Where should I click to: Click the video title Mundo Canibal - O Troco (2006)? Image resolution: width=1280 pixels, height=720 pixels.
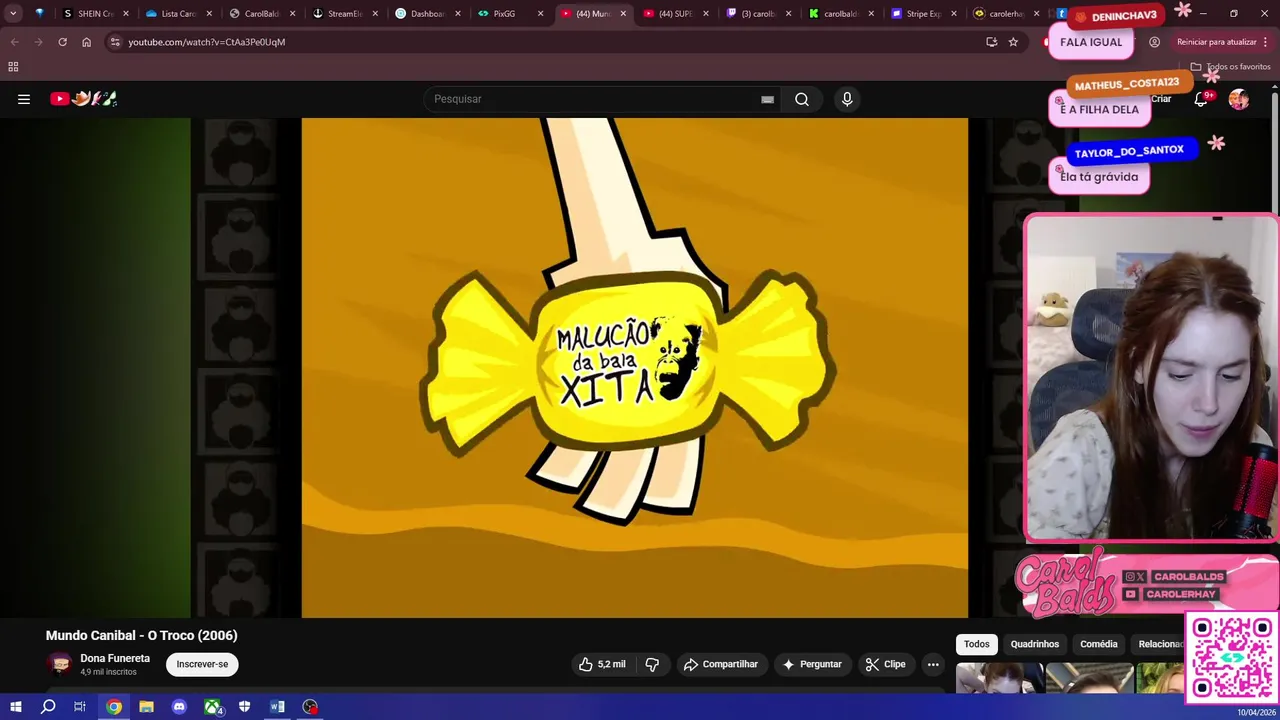point(141,635)
